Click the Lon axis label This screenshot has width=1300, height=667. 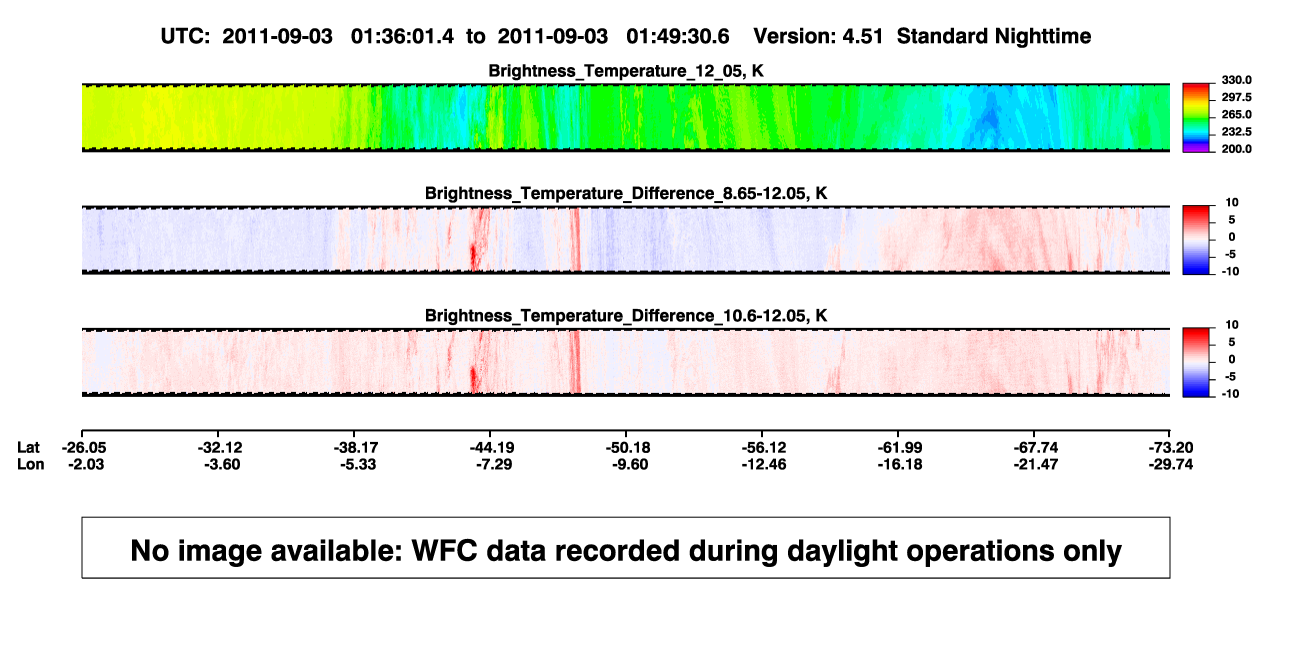pos(30,464)
